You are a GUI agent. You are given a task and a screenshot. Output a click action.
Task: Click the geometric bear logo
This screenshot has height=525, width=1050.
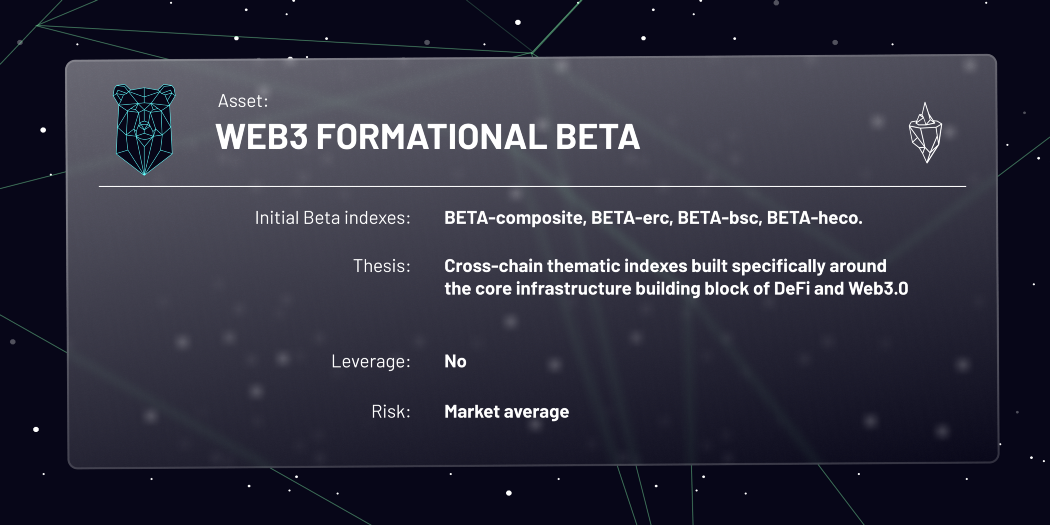(x=144, y=130)
